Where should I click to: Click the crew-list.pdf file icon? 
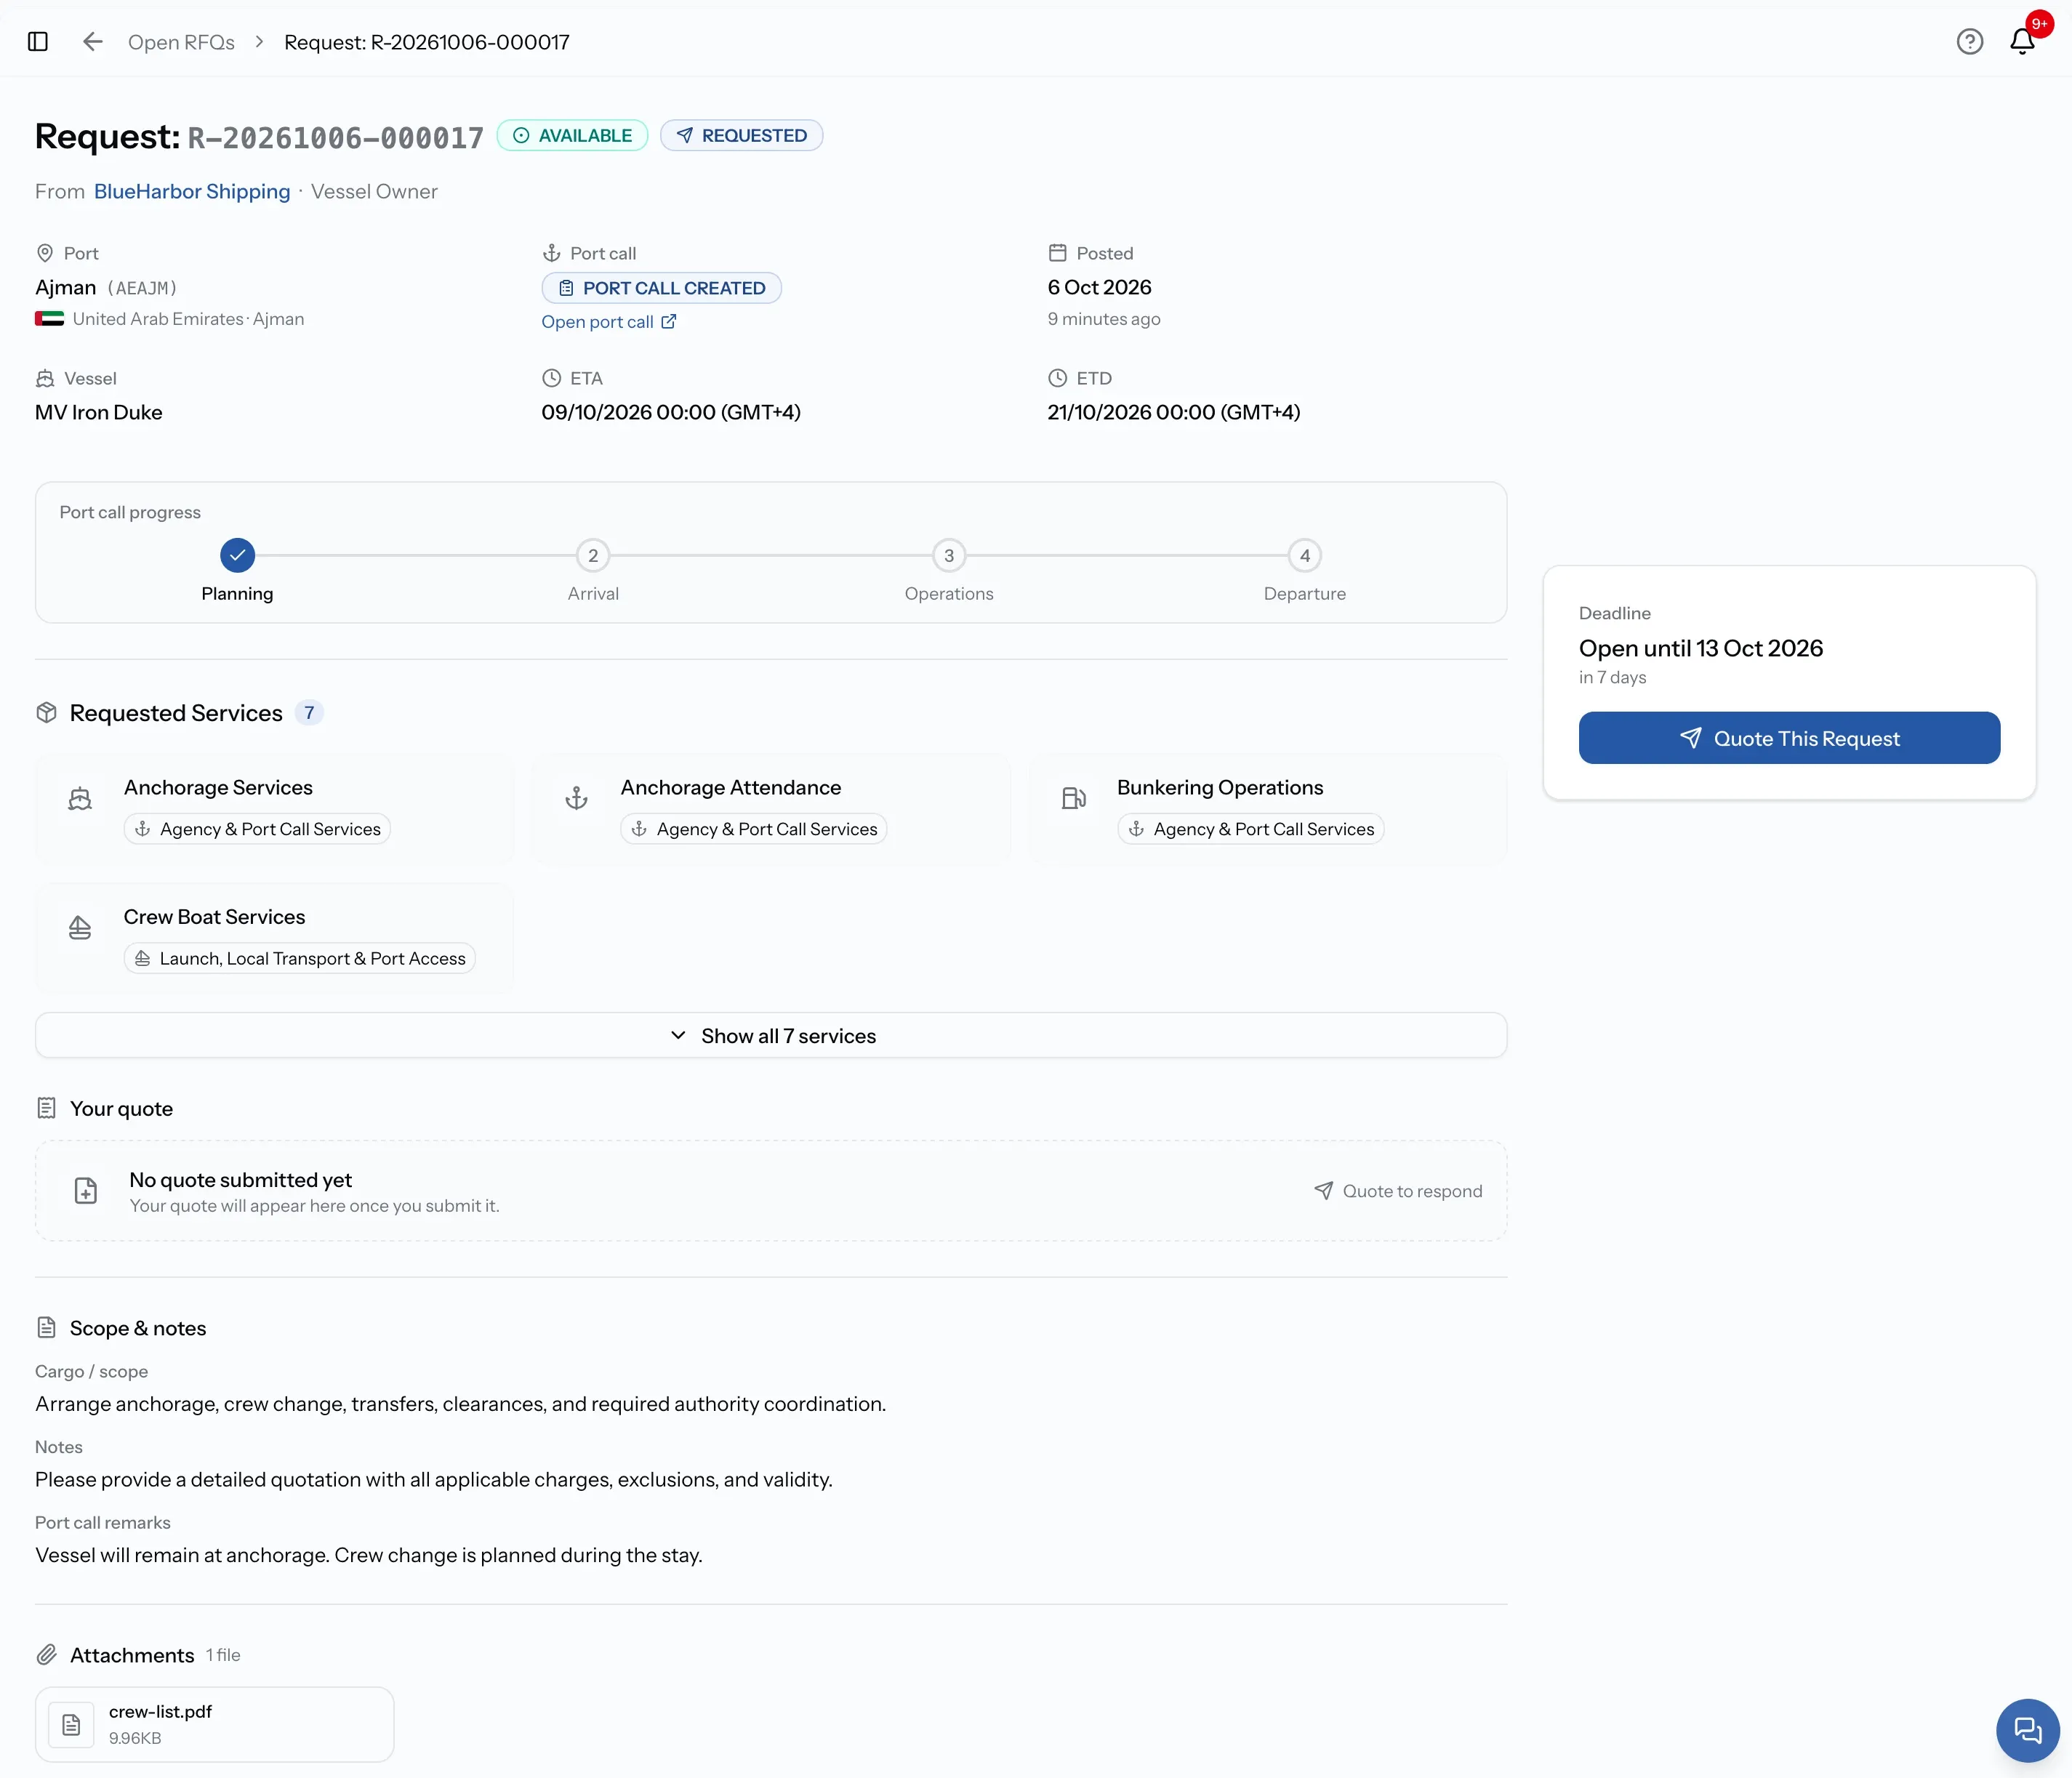(x=72, y=1724)
